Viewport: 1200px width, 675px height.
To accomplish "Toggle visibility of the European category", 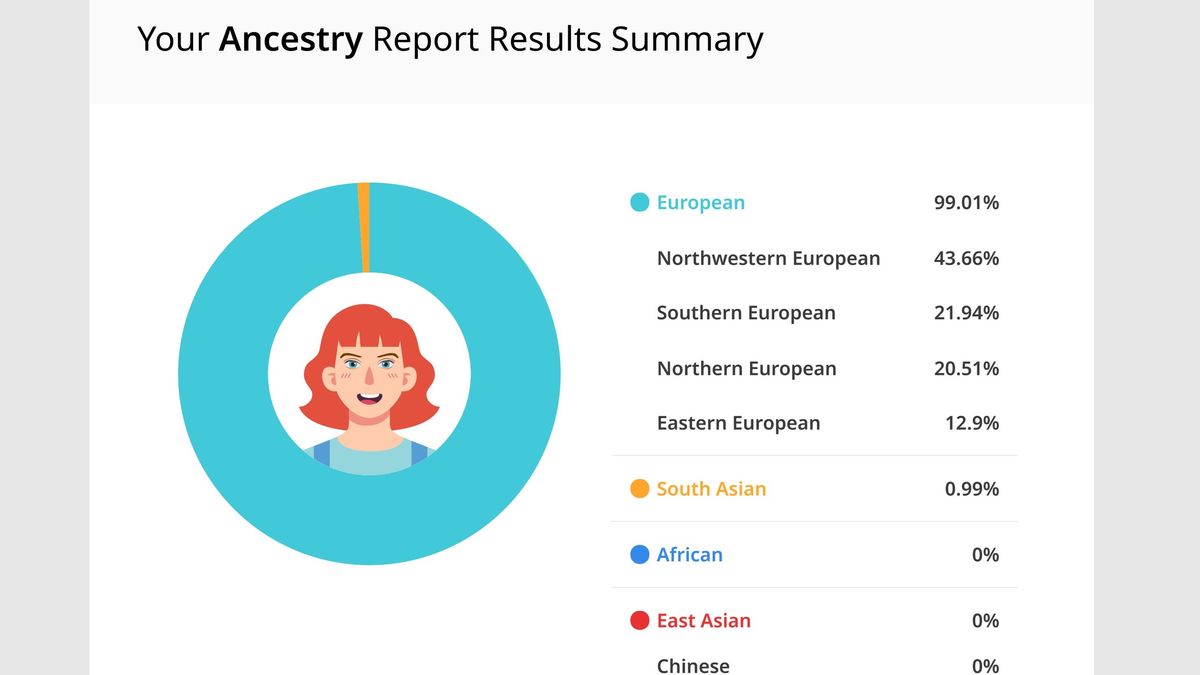I will pyautogui.click(x=700, y=202).
